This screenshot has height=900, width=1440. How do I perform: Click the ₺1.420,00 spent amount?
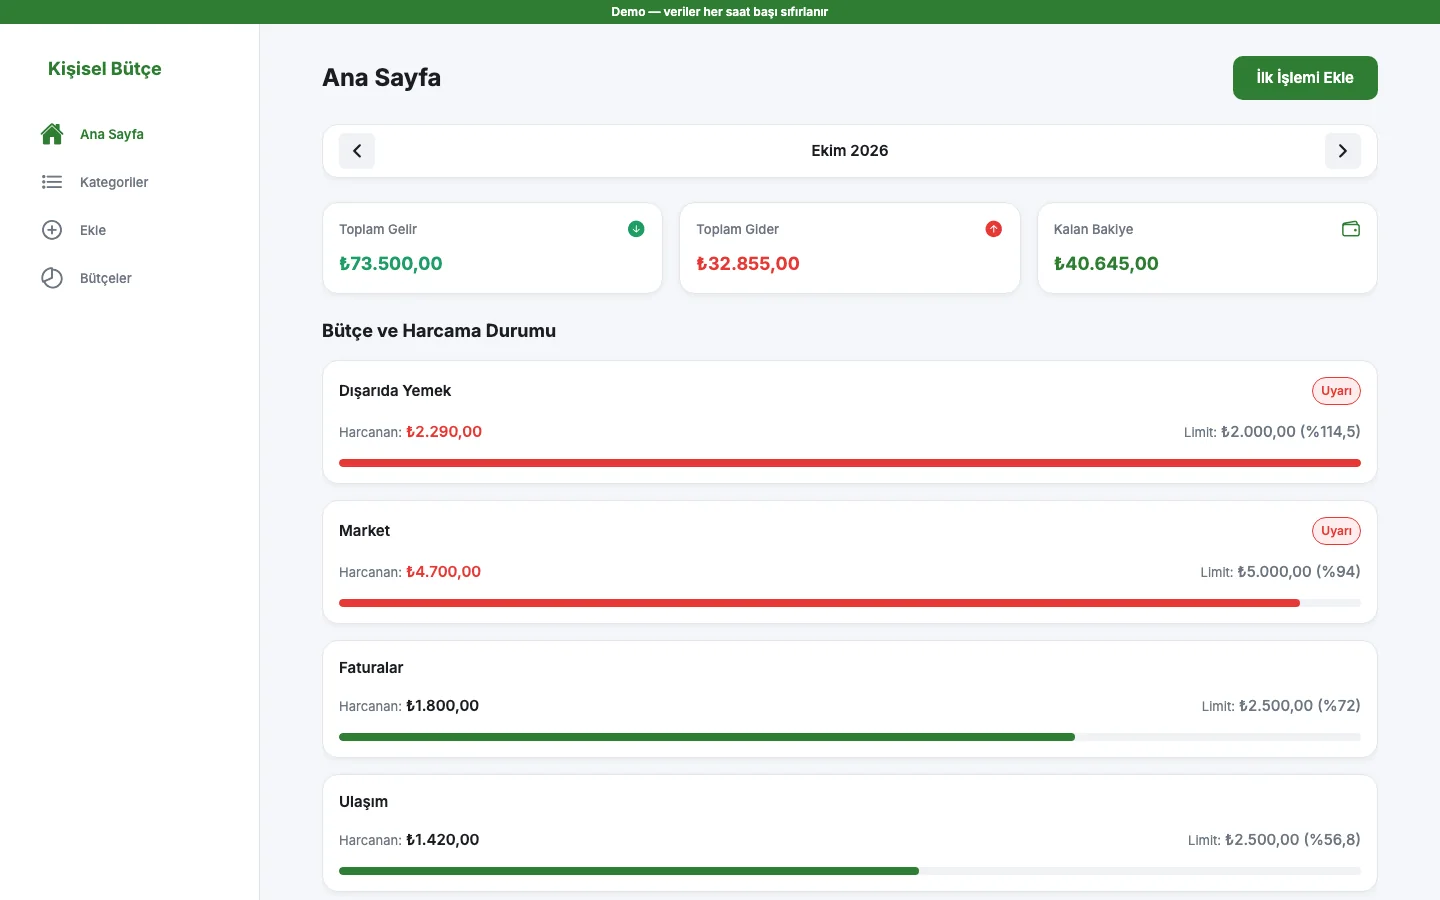click(x=442, y=840)
